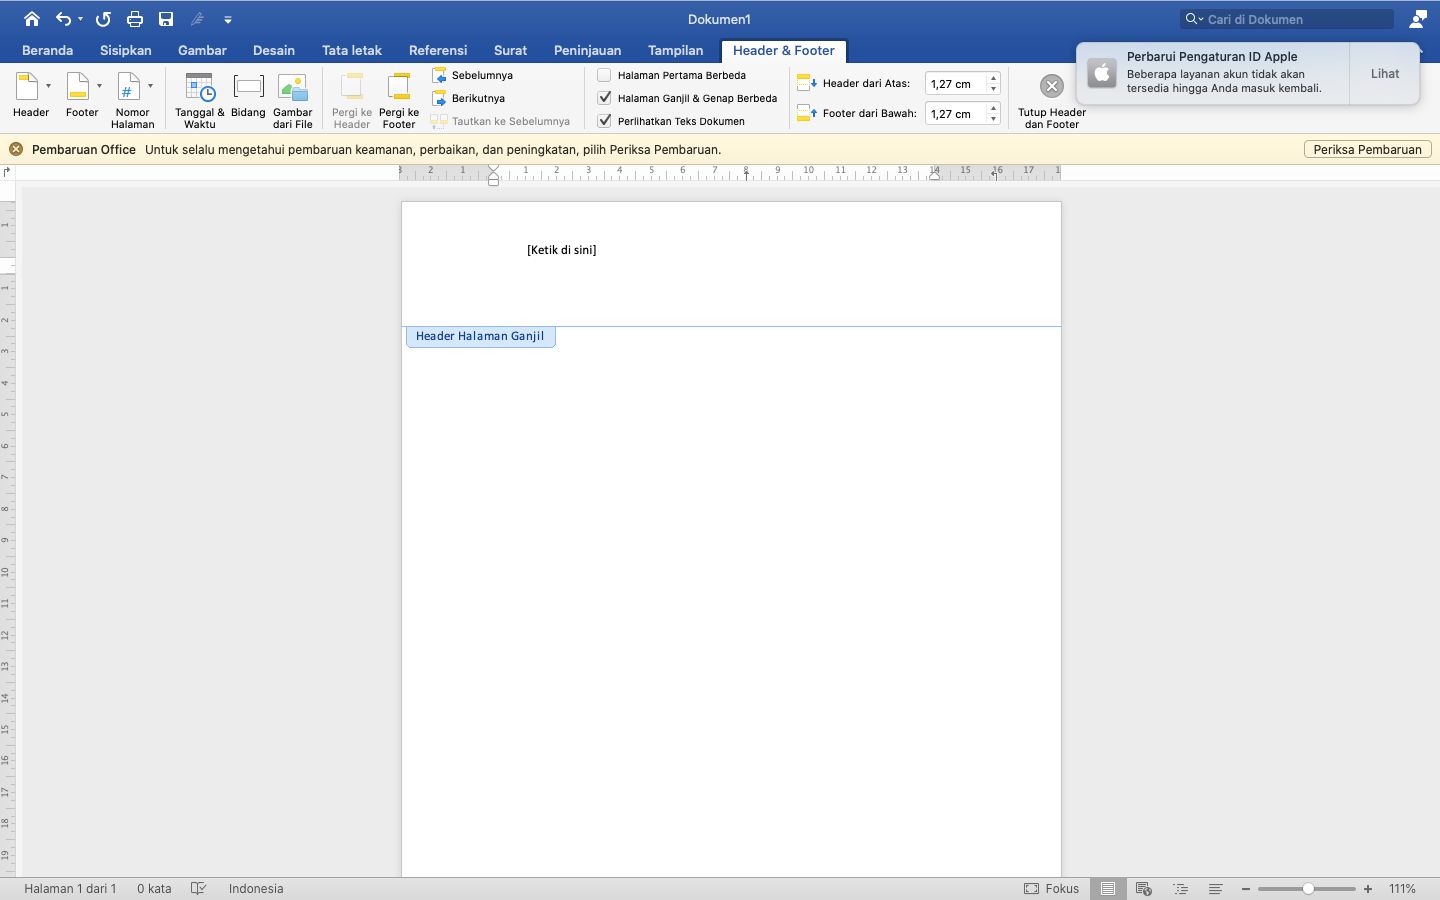Click word count 0 kata
Screen dimensions: 1440x900
pyautogui.click(x=154, y=888)
